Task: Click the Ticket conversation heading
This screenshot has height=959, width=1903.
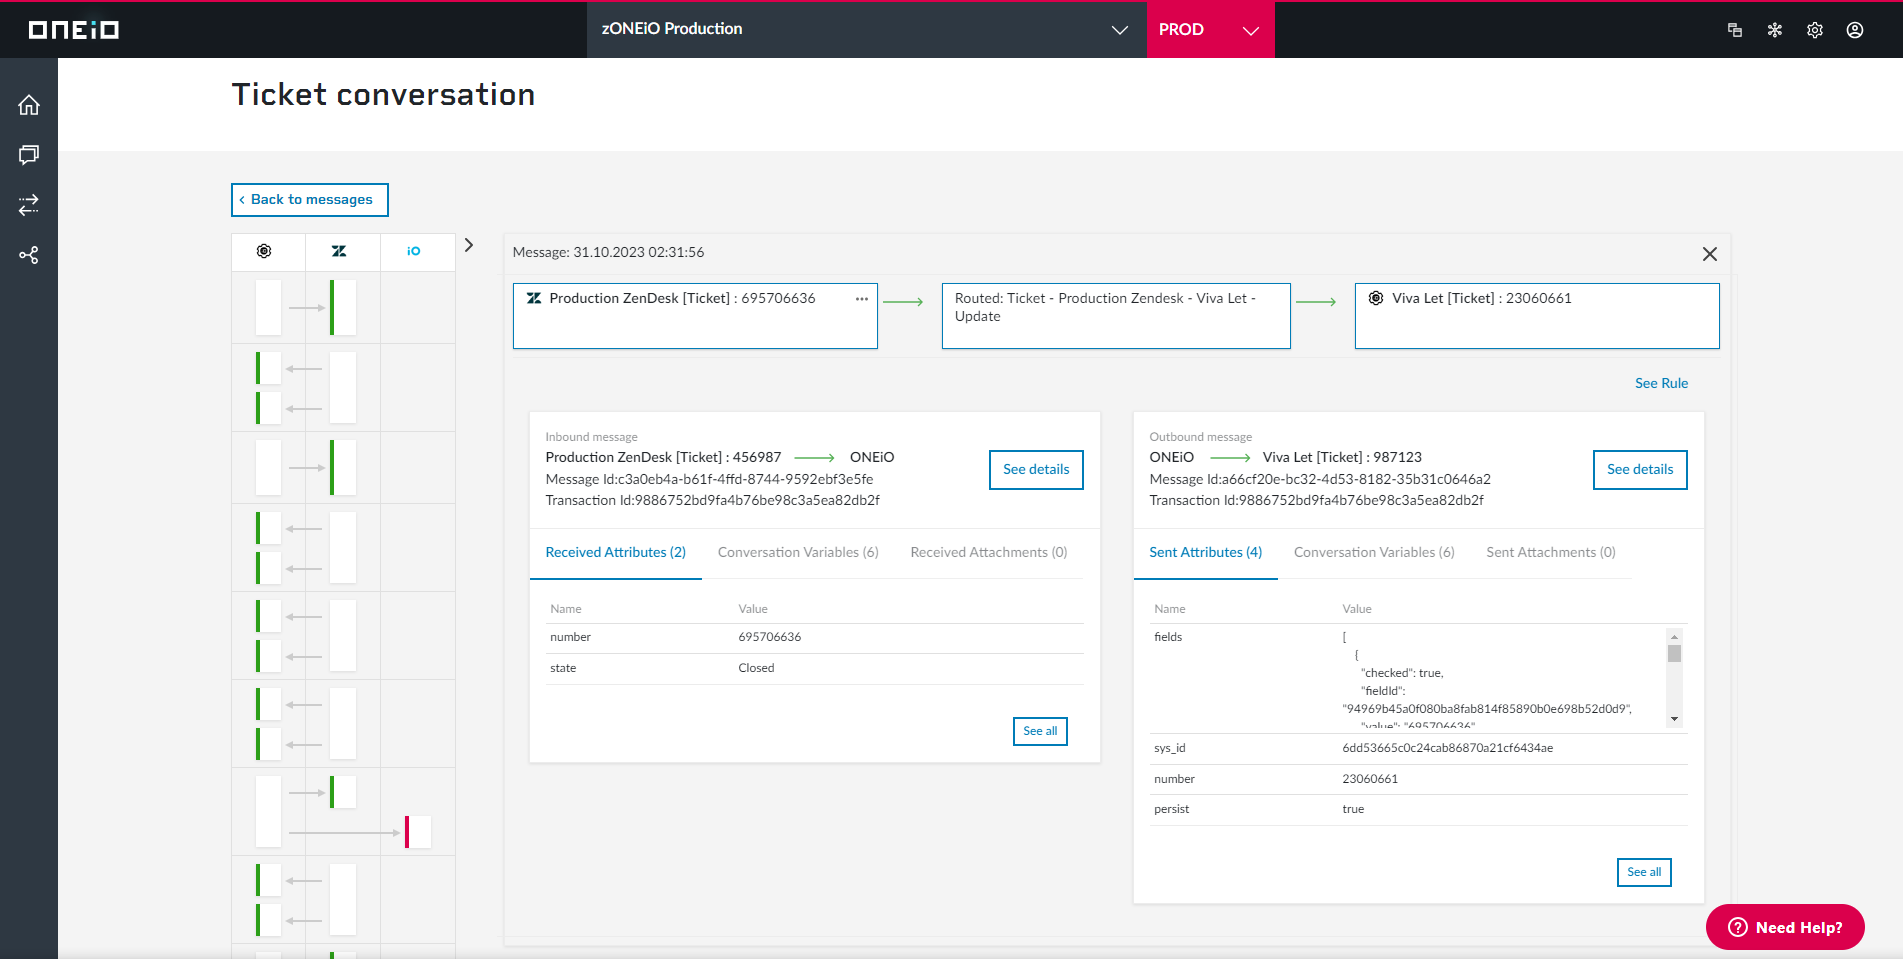Action: pyautogui.click(x=384, y=95)
